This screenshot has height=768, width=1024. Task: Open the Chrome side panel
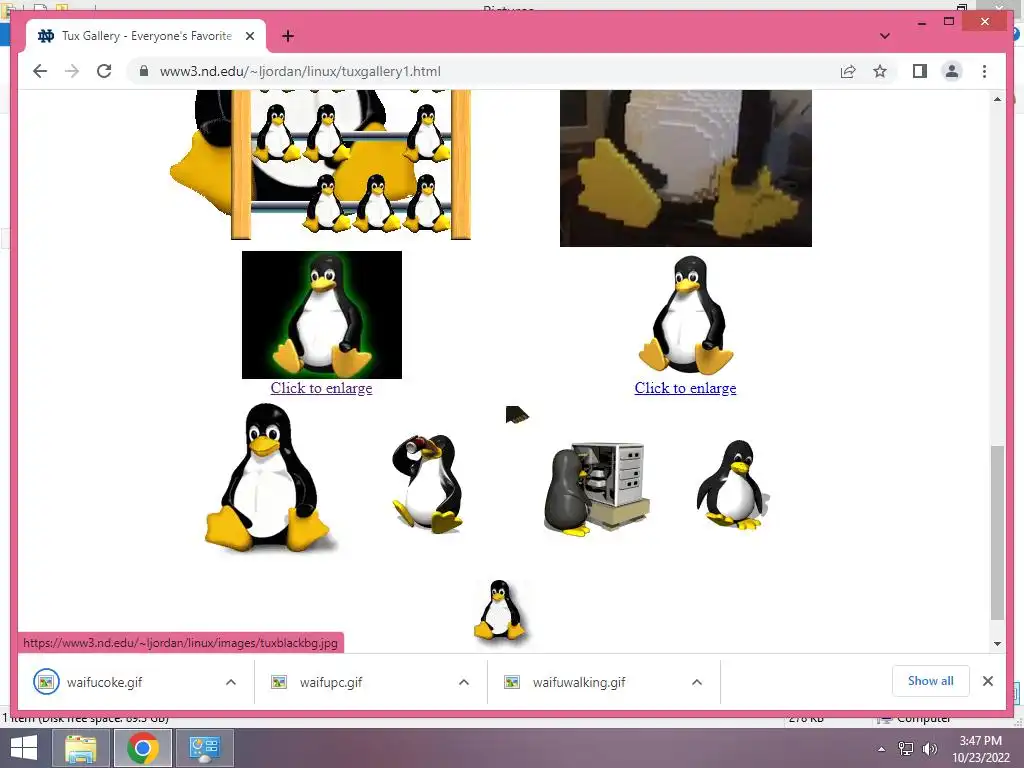click(920, 71)
